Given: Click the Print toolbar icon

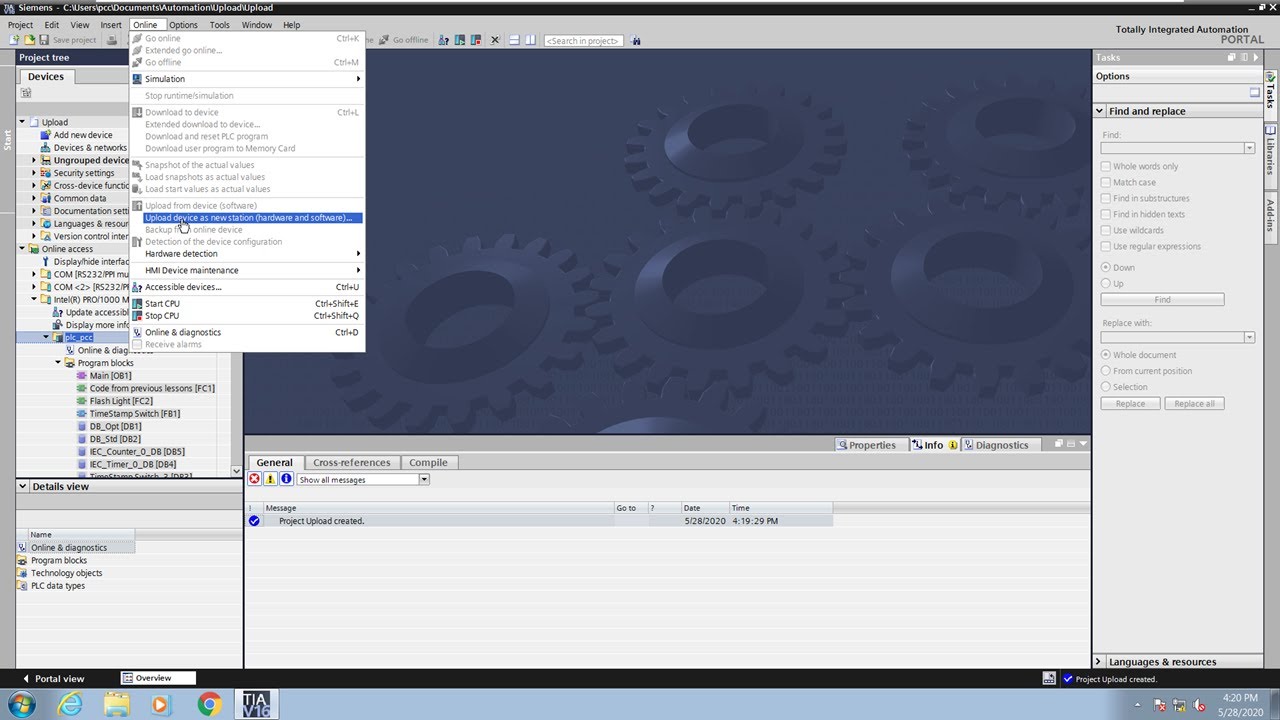Looking at the screenshot, I should pyautogui.click(x=112, y=40).
